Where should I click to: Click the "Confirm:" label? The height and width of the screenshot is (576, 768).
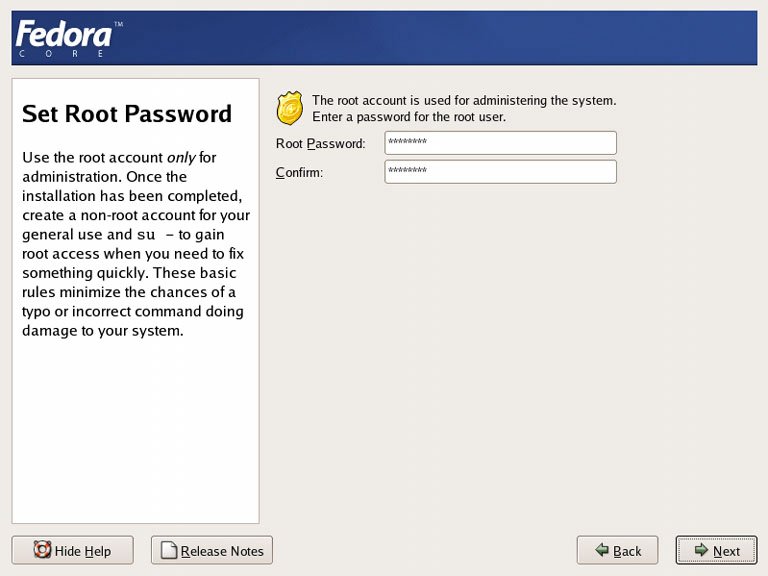pos(299,172)
